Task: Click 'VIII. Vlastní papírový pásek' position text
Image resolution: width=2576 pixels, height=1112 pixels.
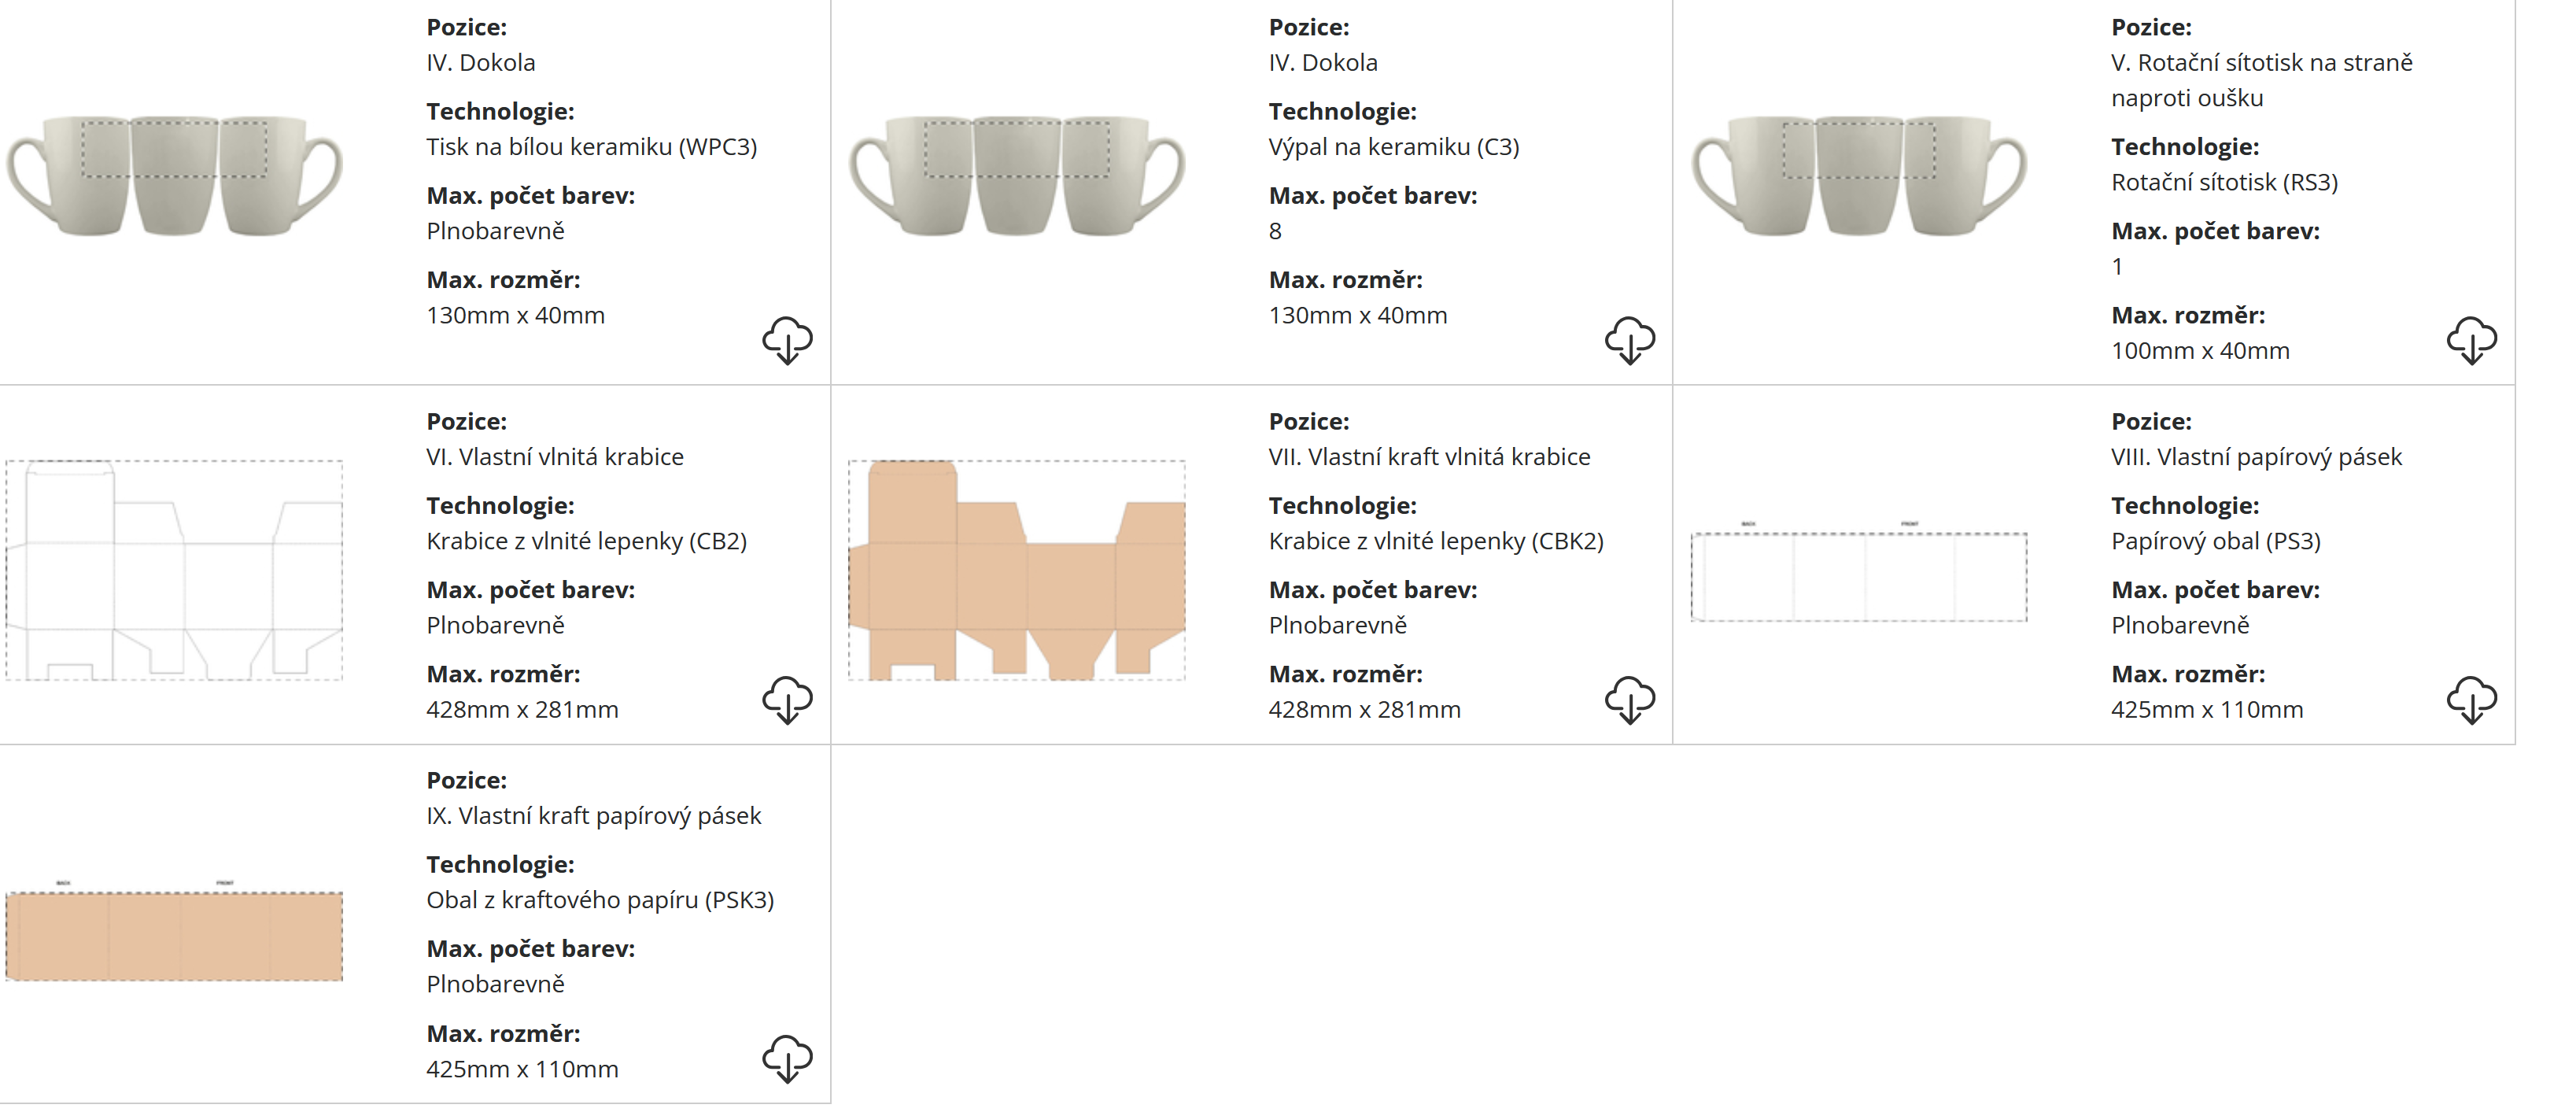Action: [x=2256, y=457]
